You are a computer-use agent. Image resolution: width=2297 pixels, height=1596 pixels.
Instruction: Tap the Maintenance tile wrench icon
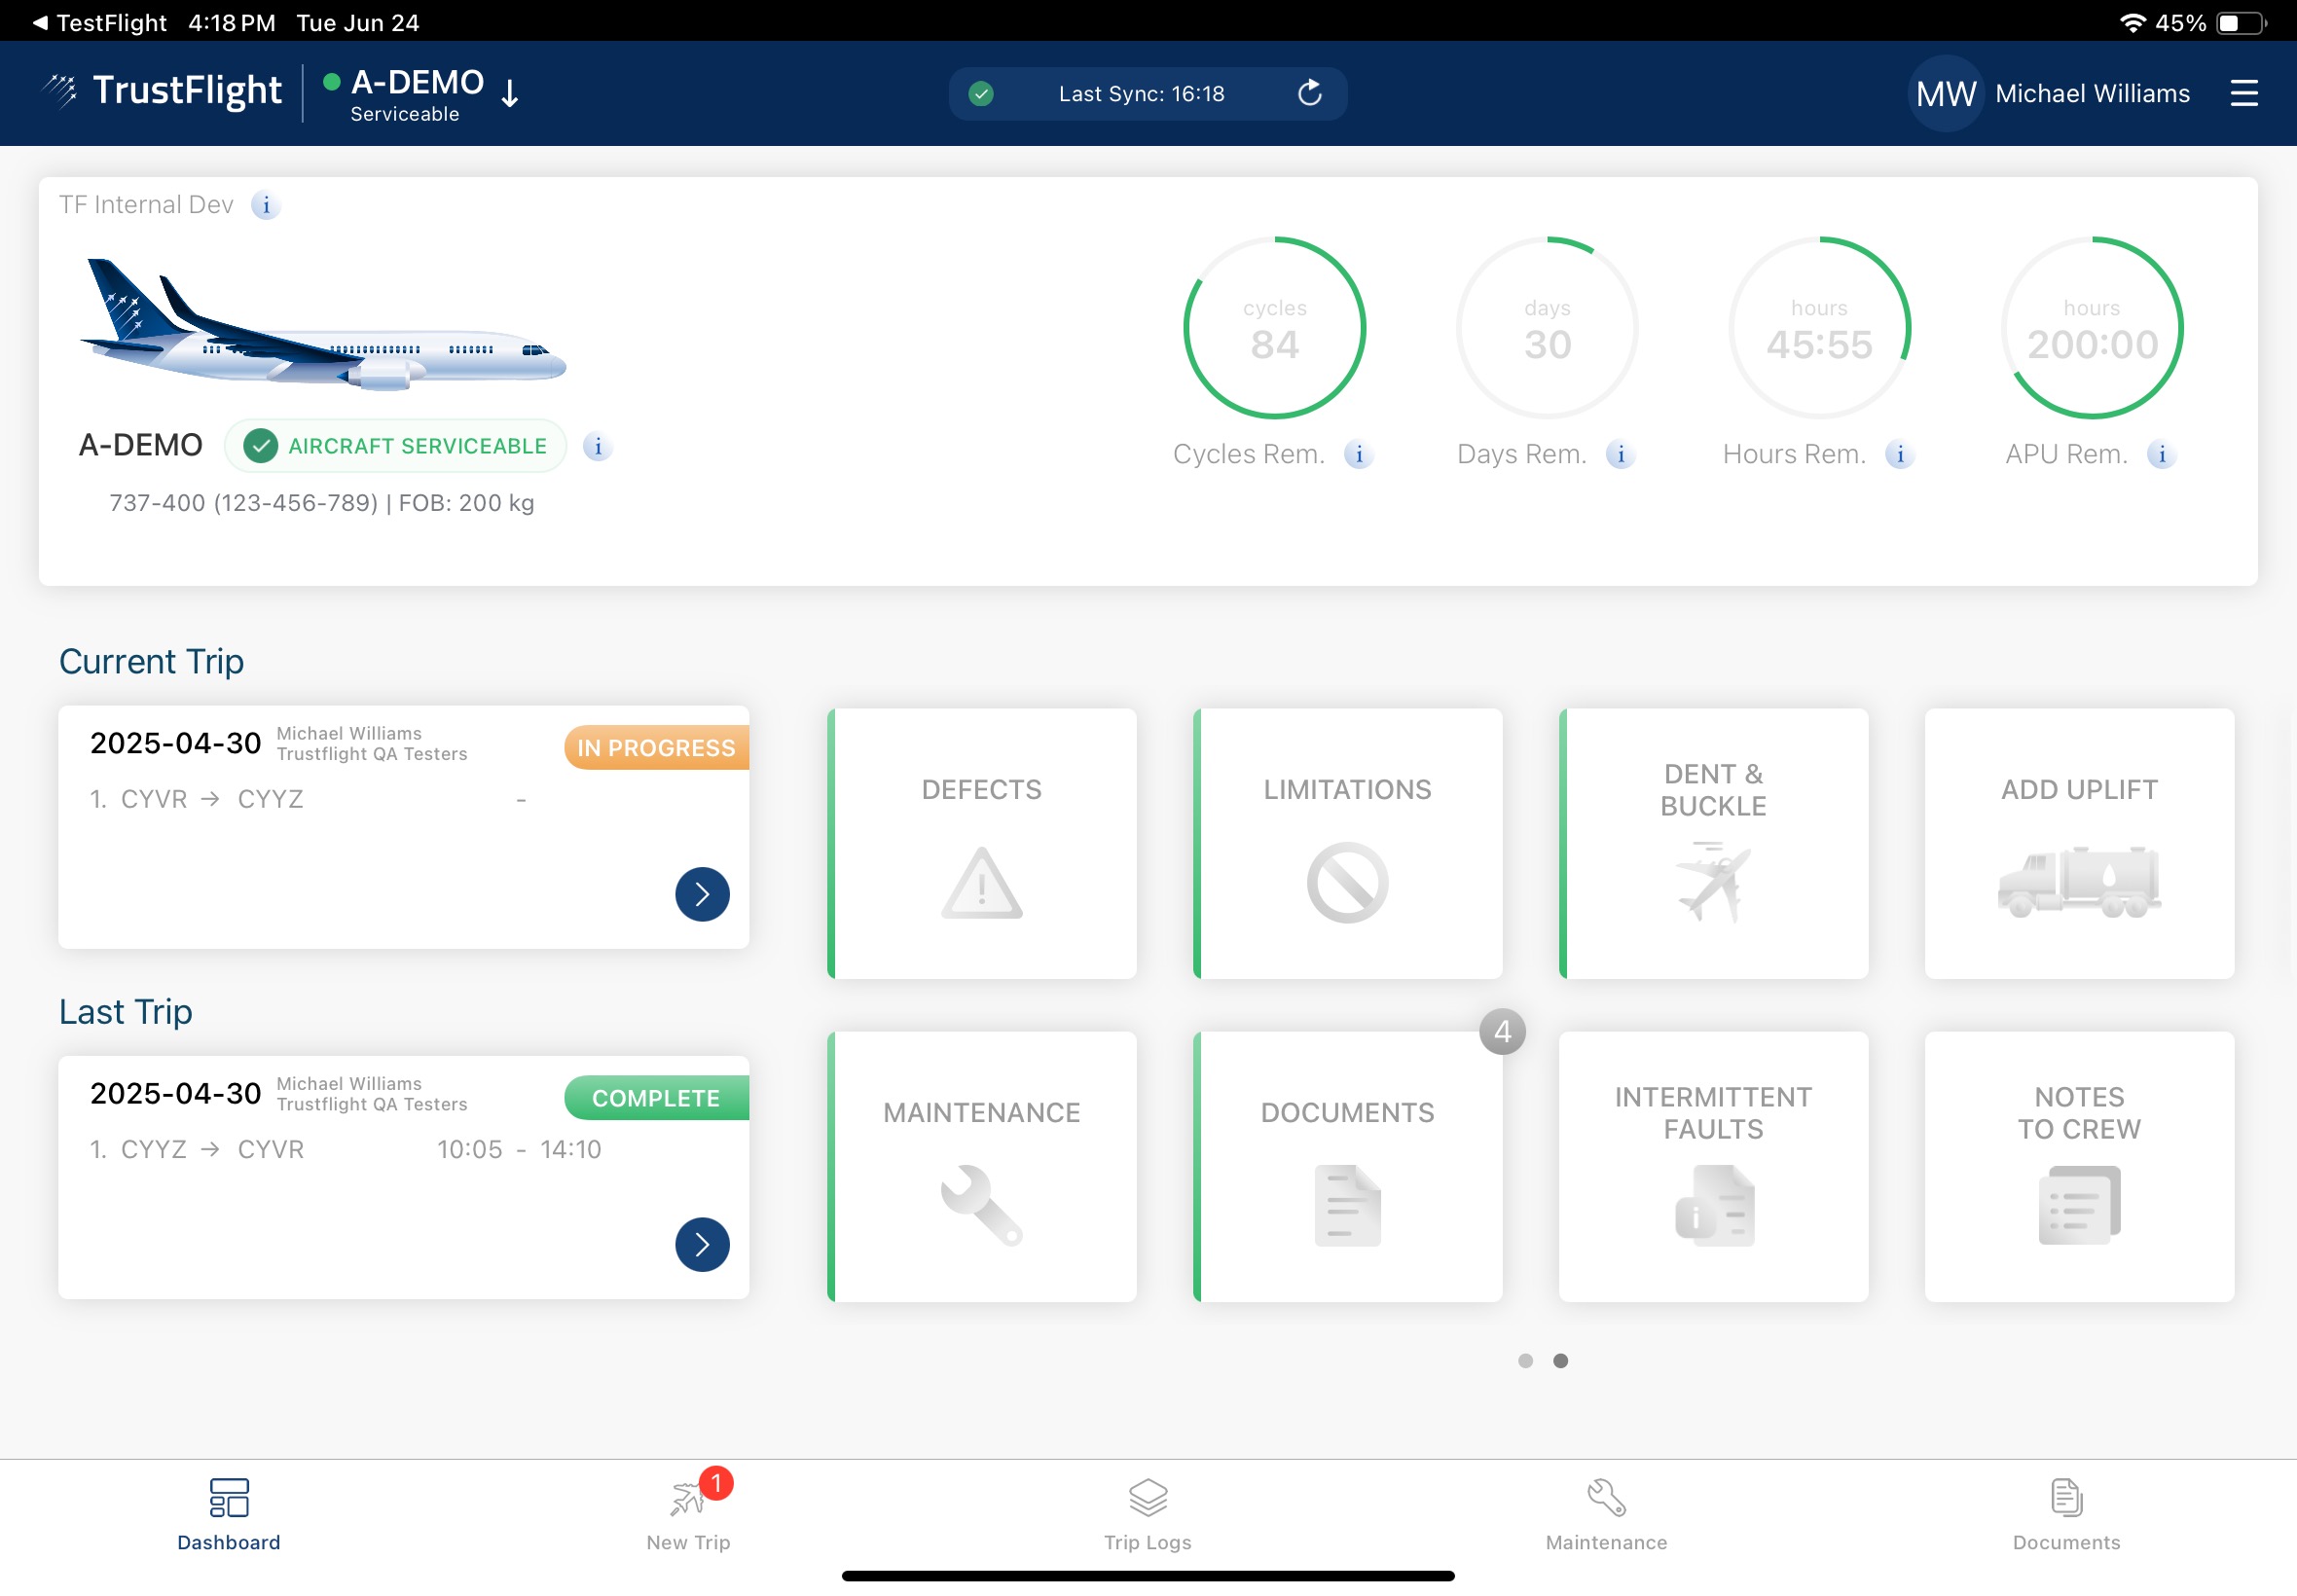[x=981, y=1205]
